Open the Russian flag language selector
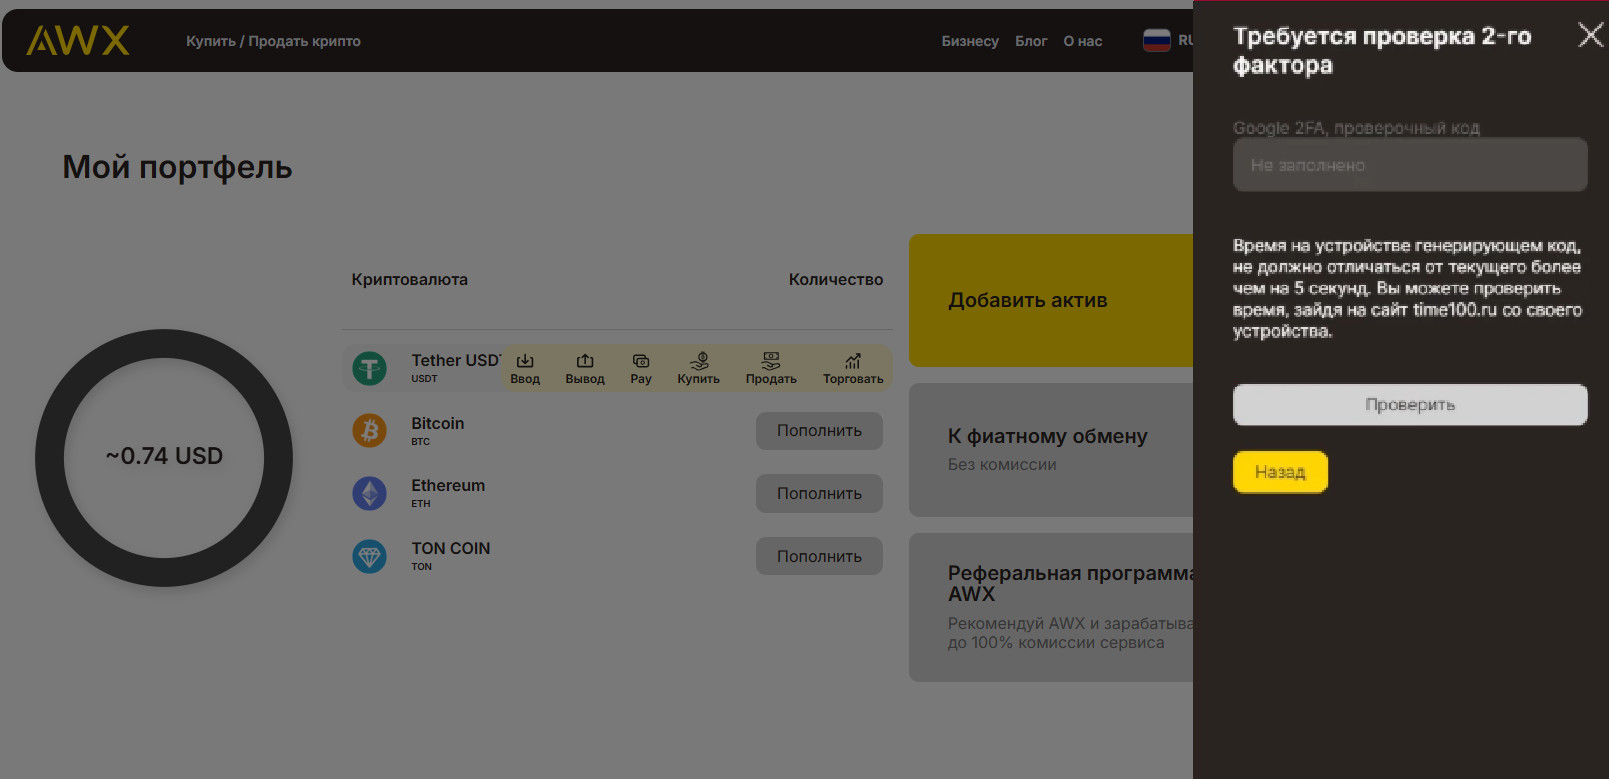 tap(1157, 41)
